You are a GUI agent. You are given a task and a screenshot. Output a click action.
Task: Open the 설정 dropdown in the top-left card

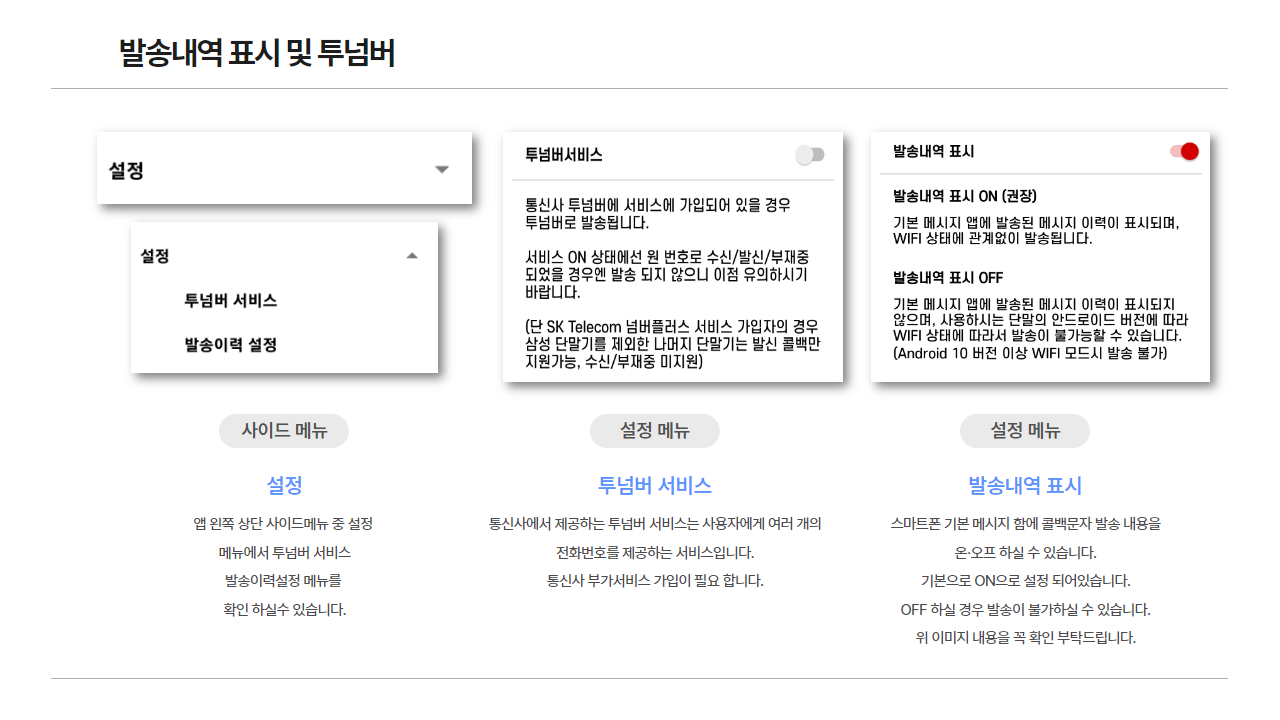[x=284, y=170]
